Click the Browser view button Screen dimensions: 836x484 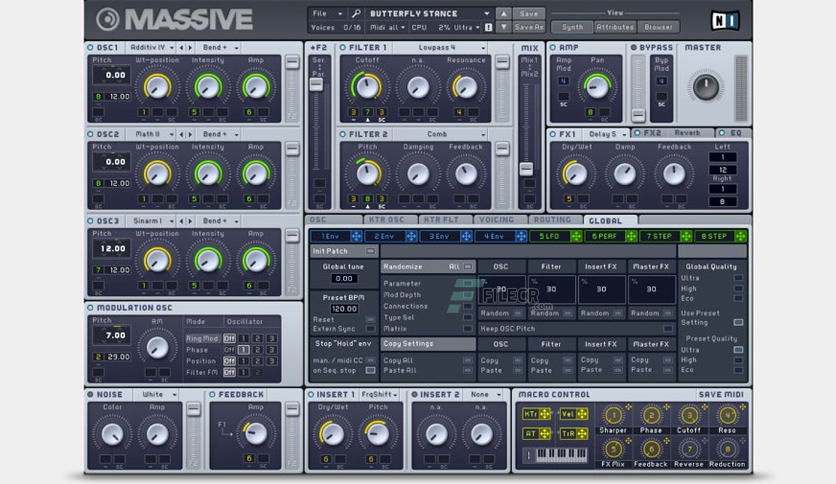point(658,27)
